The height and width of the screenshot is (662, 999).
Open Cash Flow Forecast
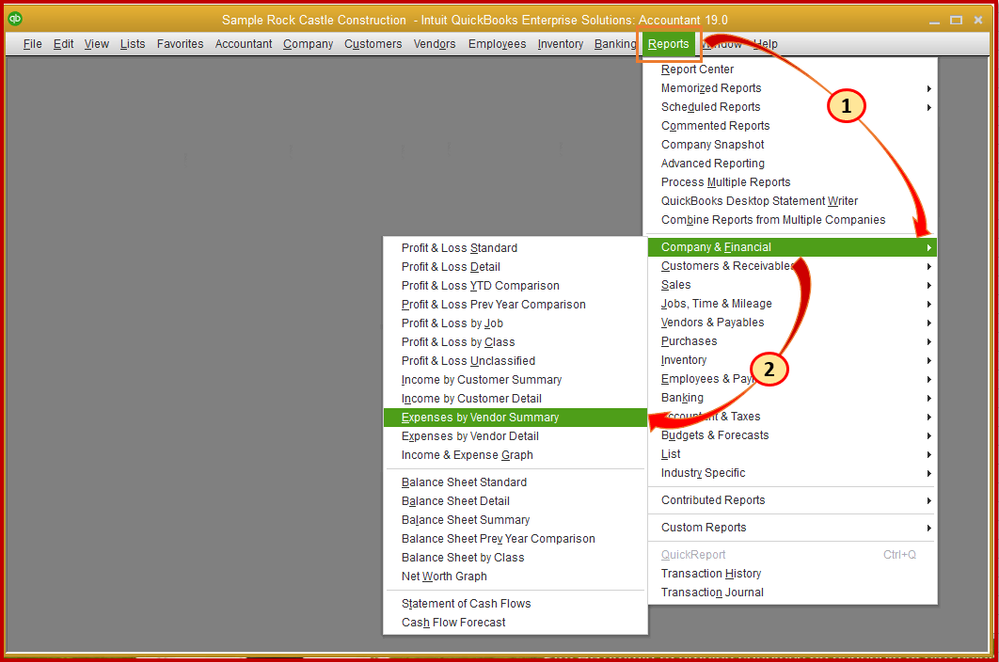coord(515,622)
